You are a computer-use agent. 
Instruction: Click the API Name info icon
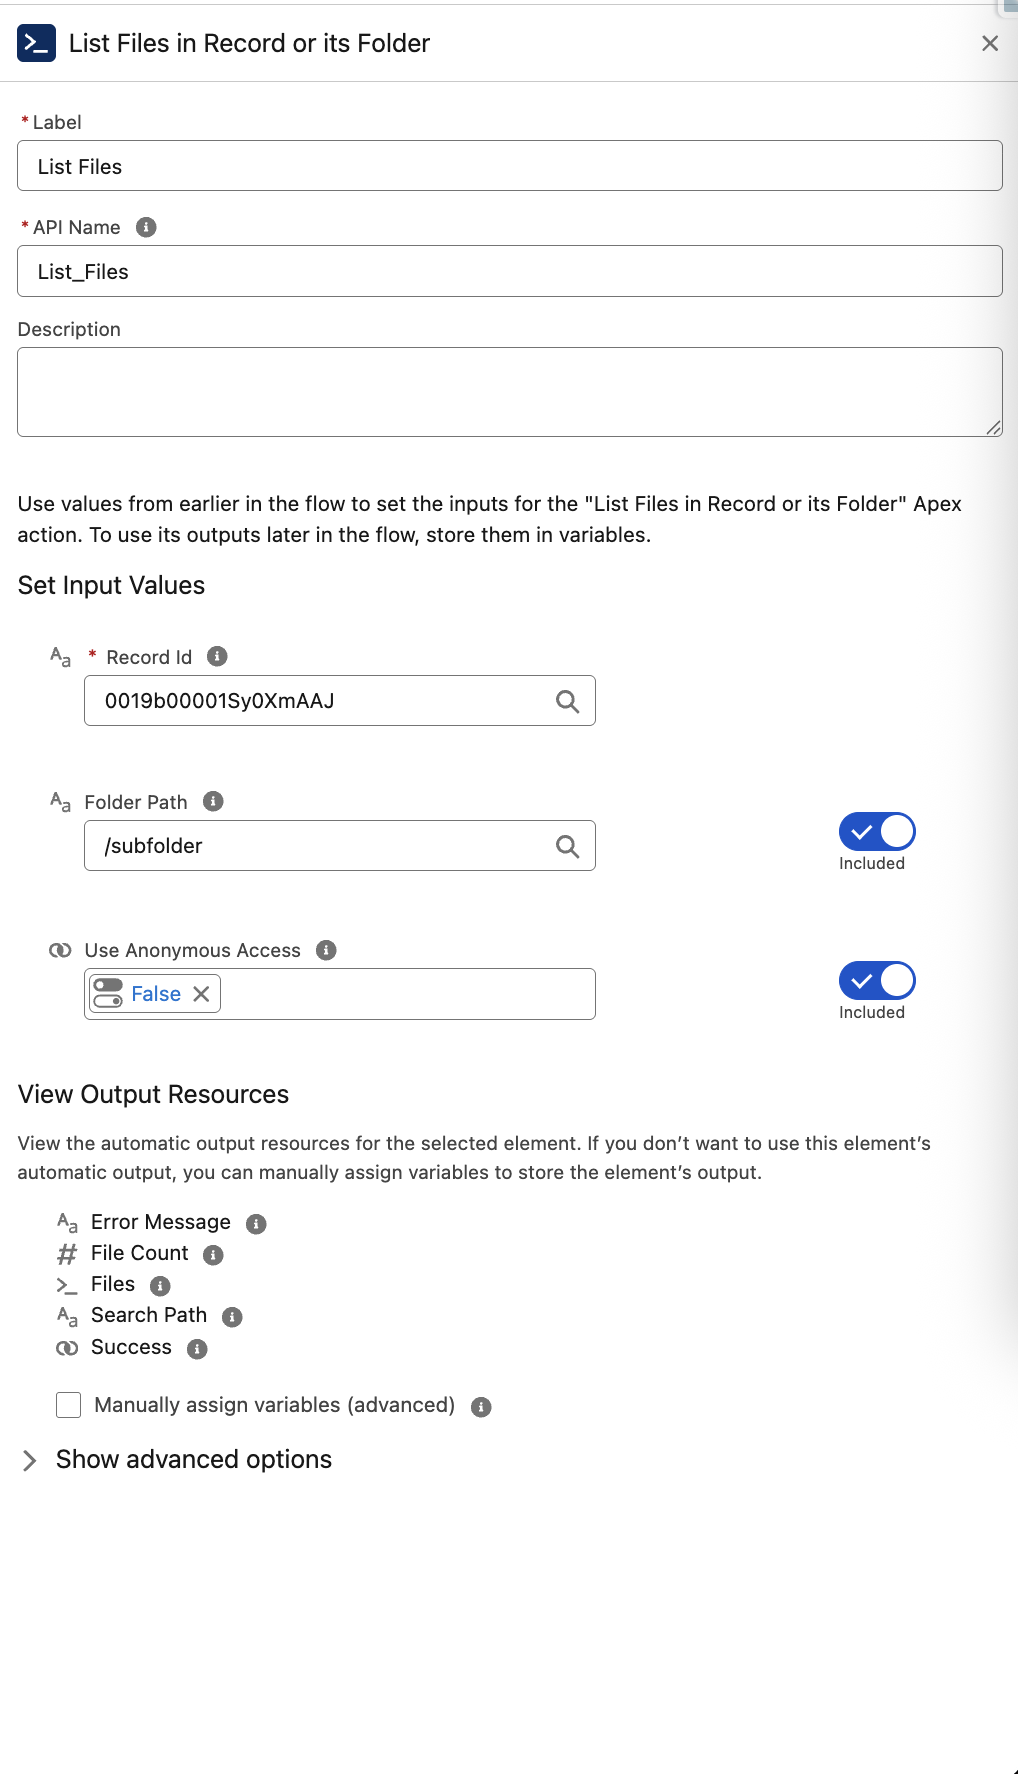tap(146, 227)
